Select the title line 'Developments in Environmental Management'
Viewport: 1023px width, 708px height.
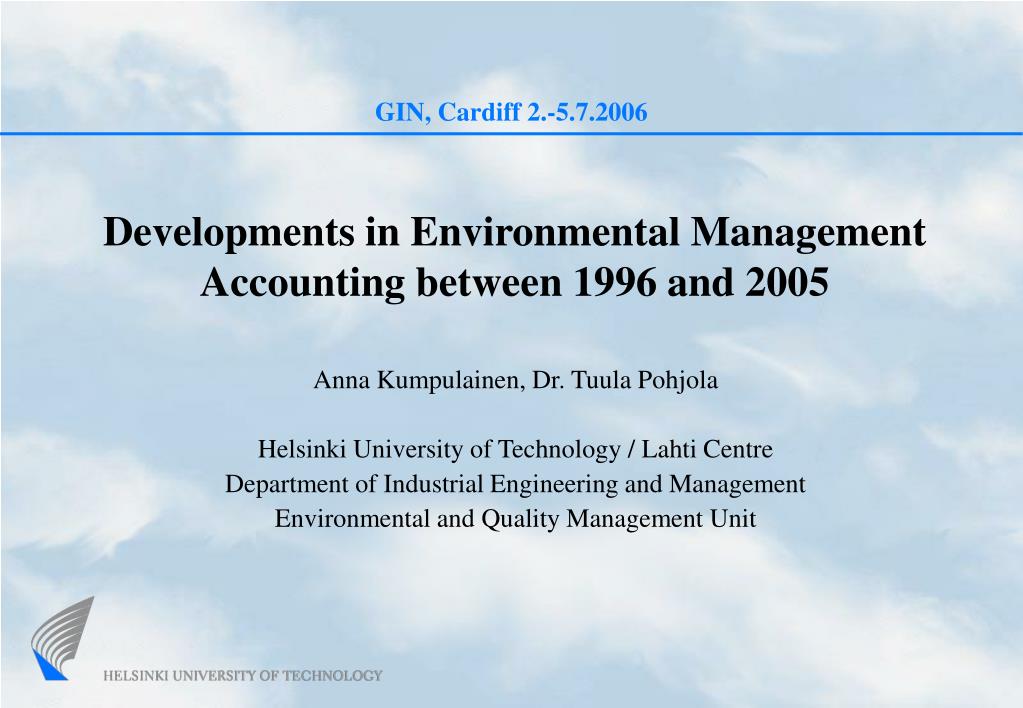pyautogui.click(x=514, y=232)
